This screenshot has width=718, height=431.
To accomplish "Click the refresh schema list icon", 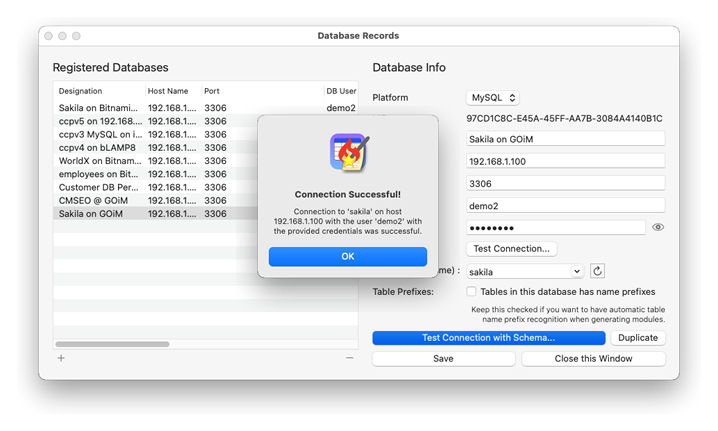I will click(x=597, y=271).
